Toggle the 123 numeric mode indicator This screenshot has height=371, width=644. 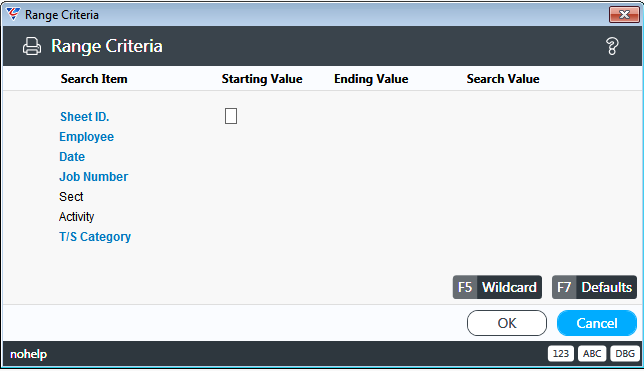pyautogui.click(x=561, y=353)
